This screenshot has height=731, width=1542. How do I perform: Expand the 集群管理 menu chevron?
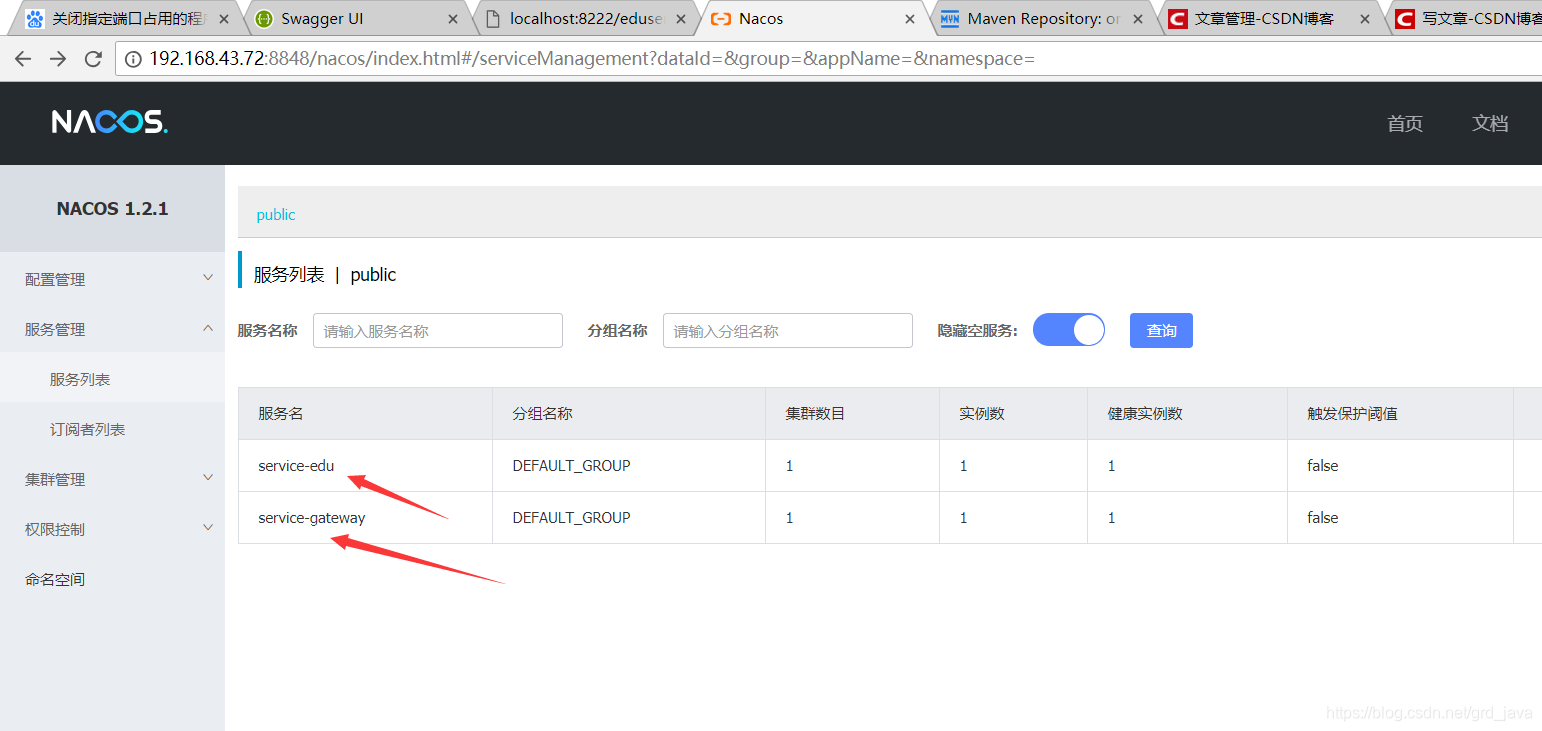click(208, 478)
